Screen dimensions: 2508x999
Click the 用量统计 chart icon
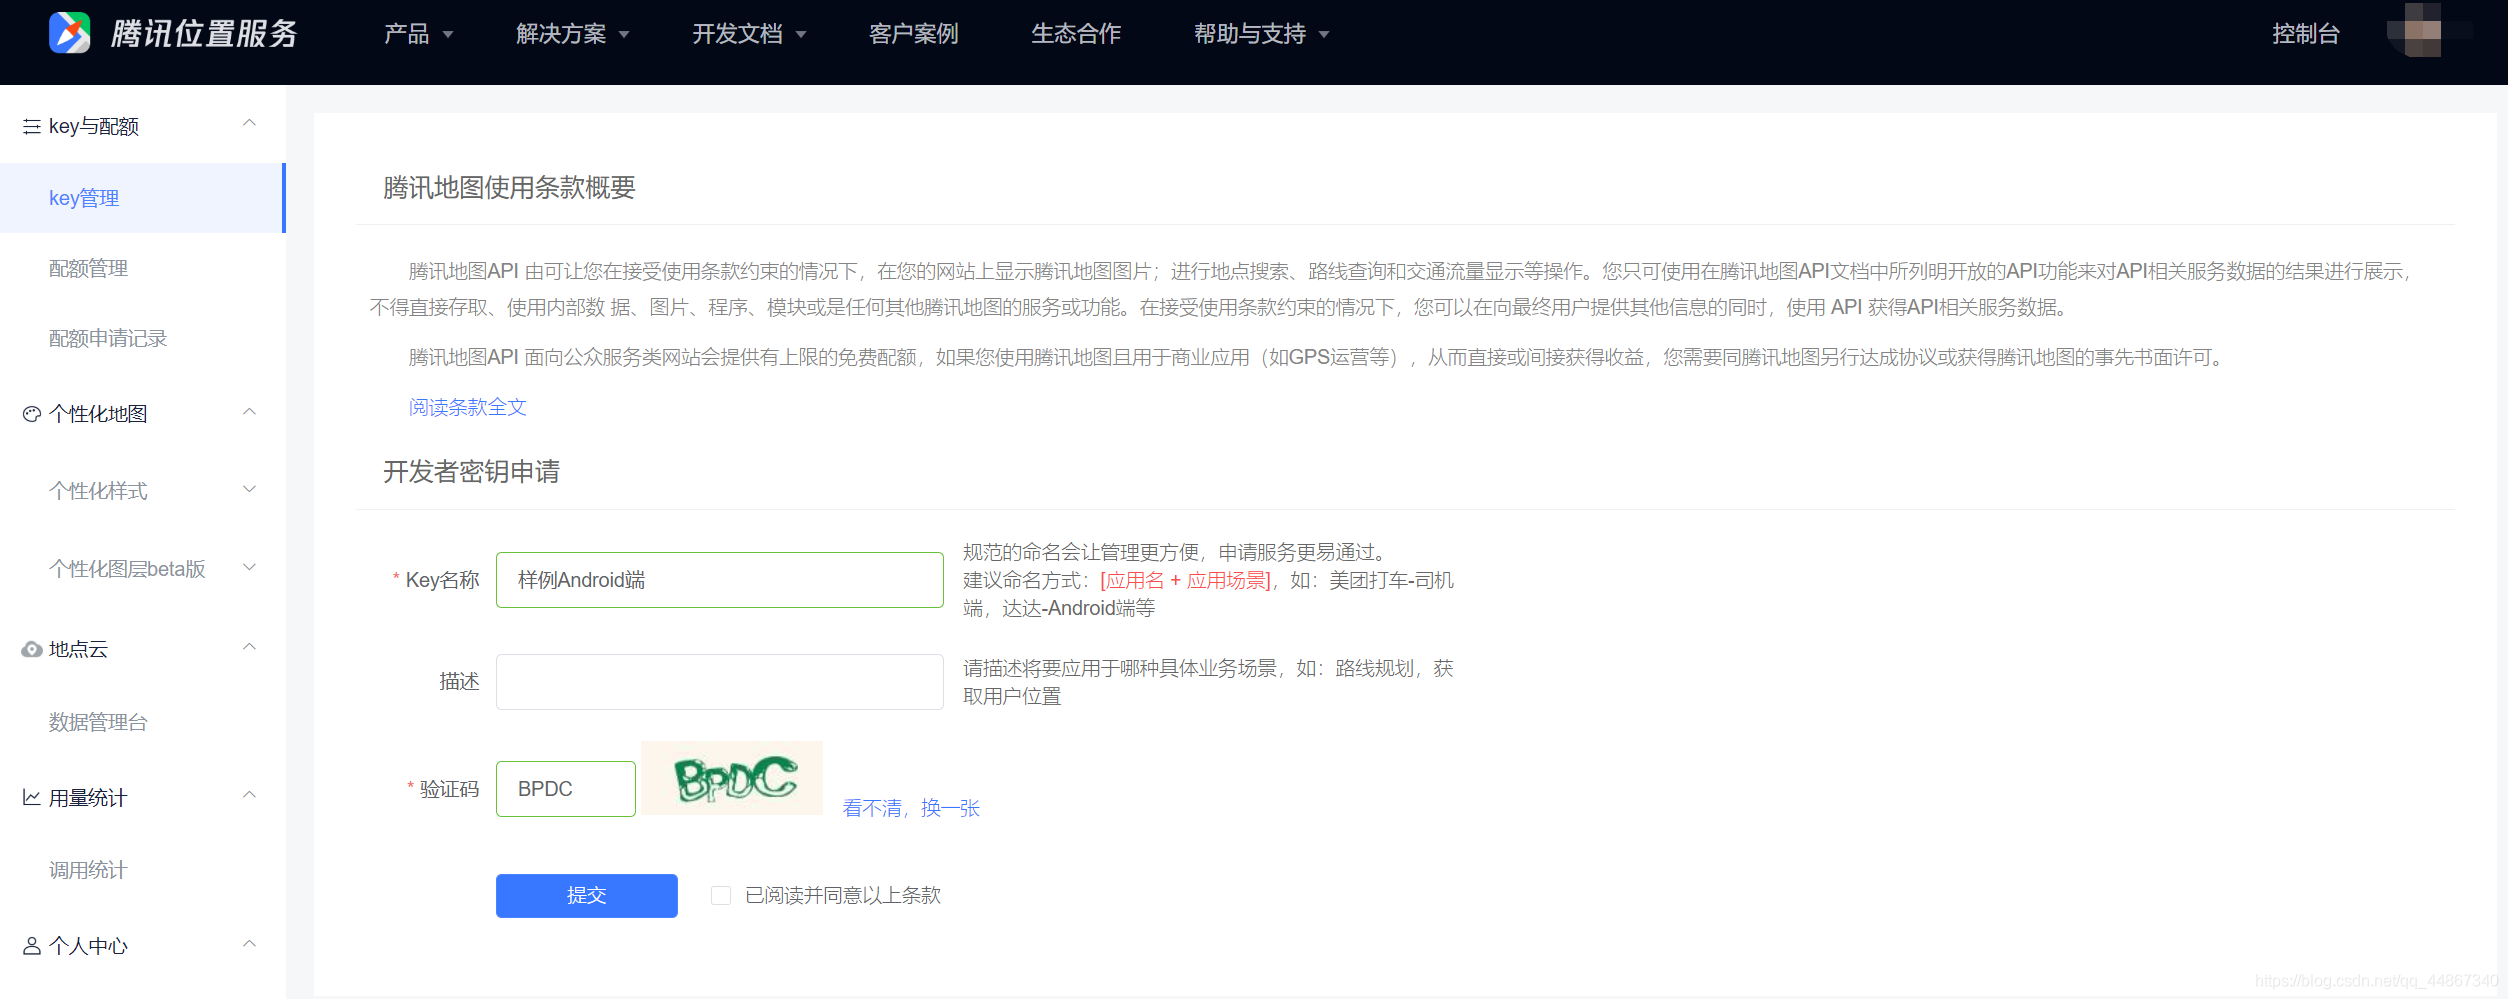[32, 798]
